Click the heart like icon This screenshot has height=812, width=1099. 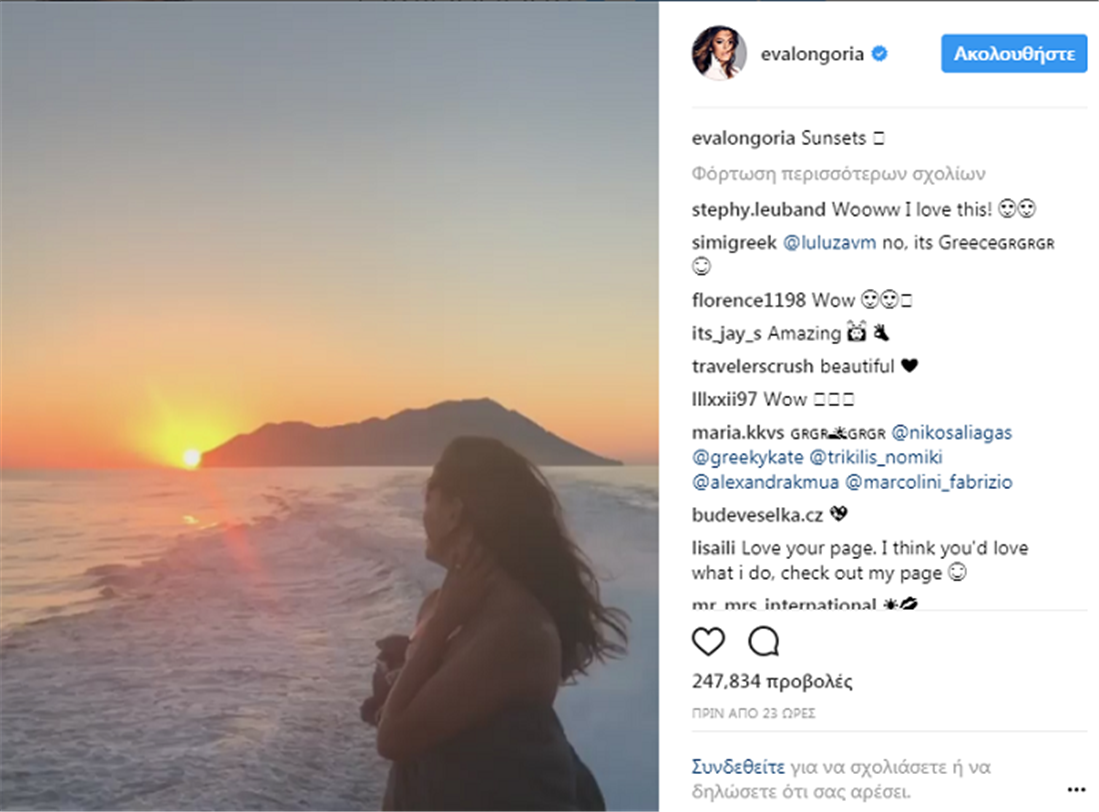(x=708, y=641)
